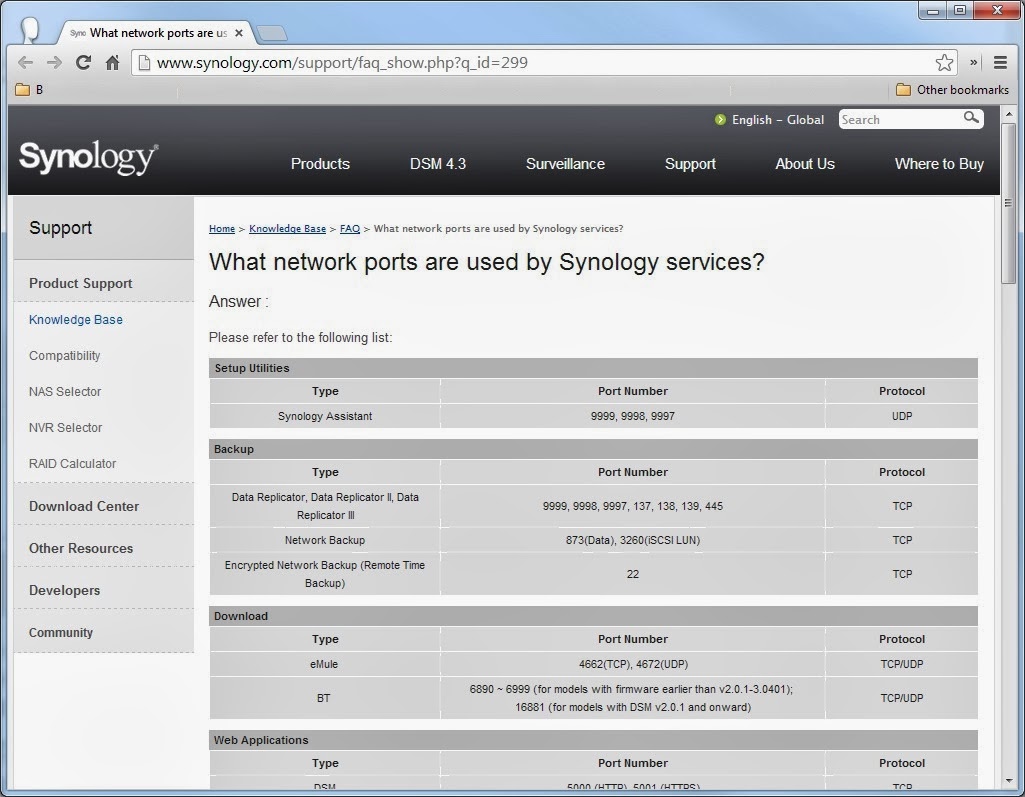Click the Encrypted Network Backup row label
The height and width of the screenshot is (797, 1025).
[x=325, y=574]
